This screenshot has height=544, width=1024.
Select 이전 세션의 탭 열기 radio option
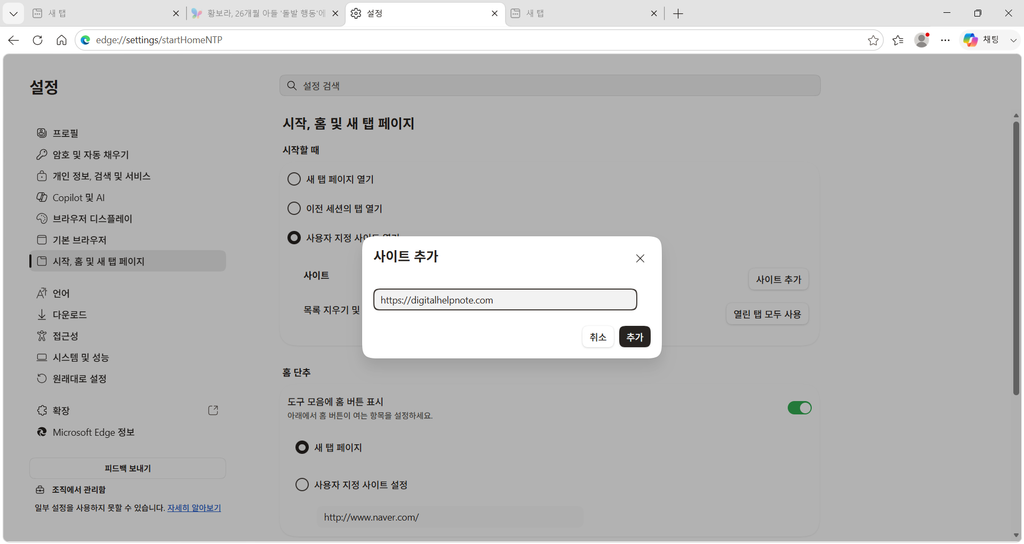tap(294, 208)
